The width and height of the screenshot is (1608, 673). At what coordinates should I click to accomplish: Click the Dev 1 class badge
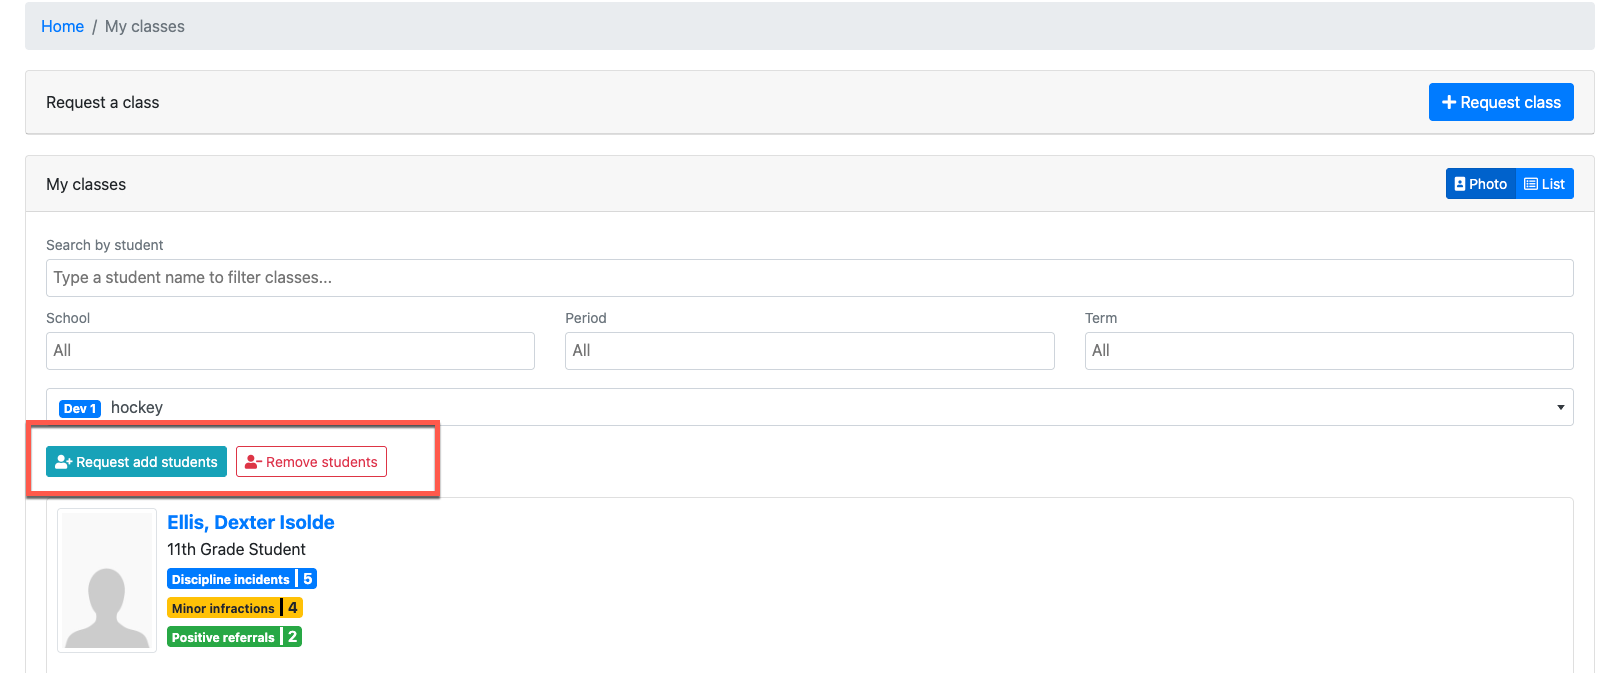[x=80, y=408]
